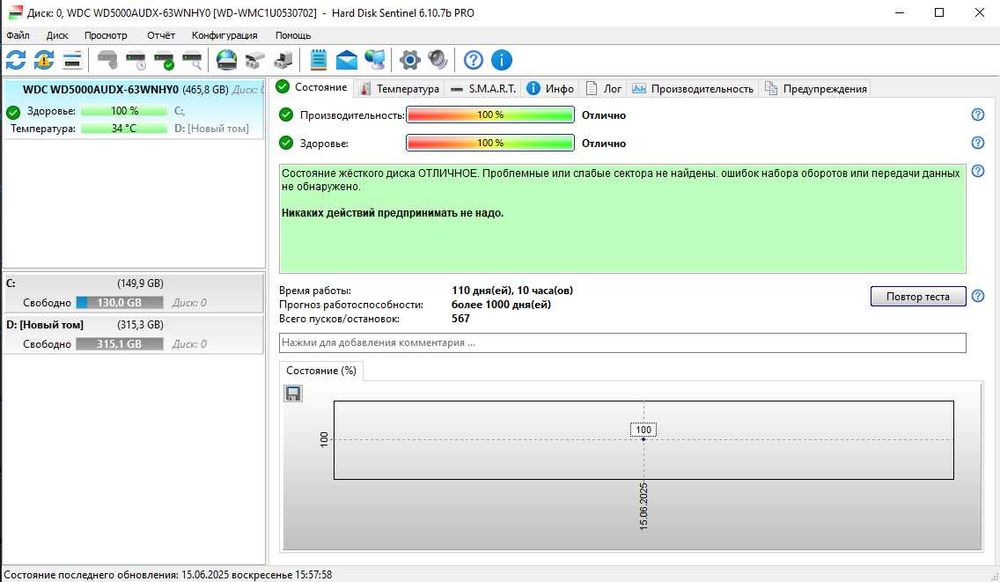Screen dimensions: 1000x582
Task: Click the left panel 100 % health bar
Action: click(124, 110)
